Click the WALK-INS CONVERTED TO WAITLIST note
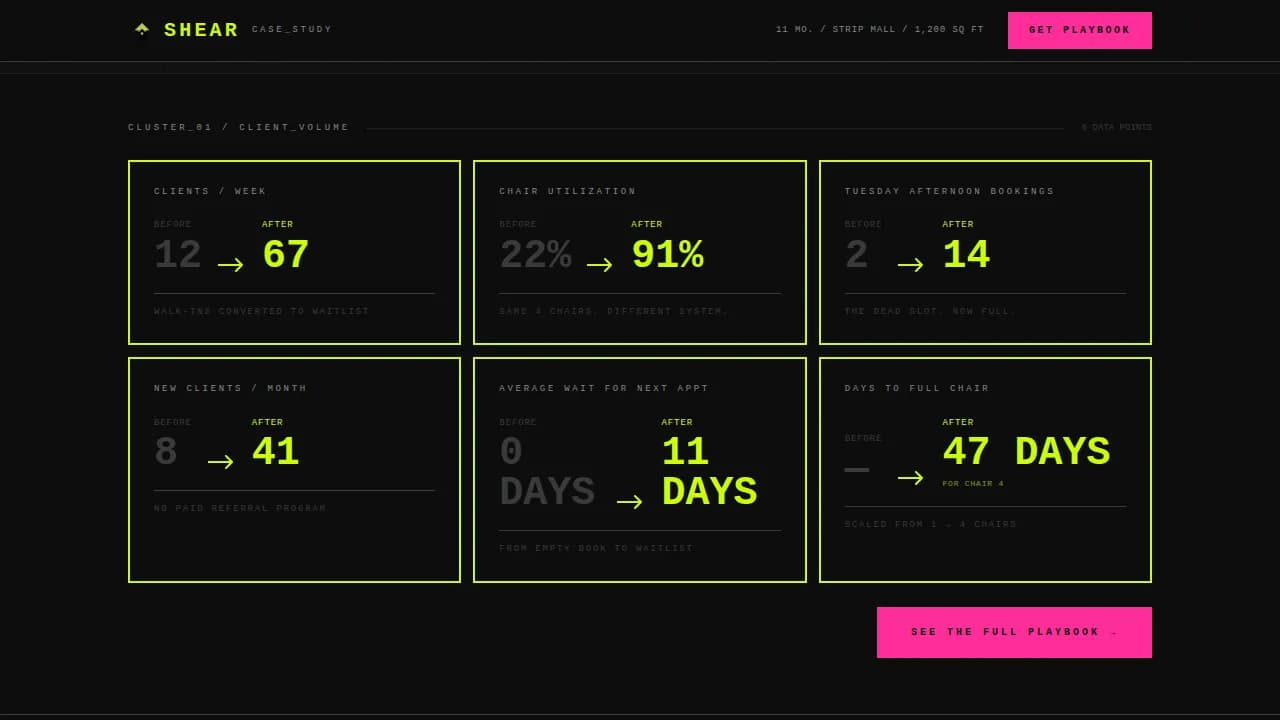This screenshot has width=1280, height=720. pyautogui.click(x=262, y=312)
